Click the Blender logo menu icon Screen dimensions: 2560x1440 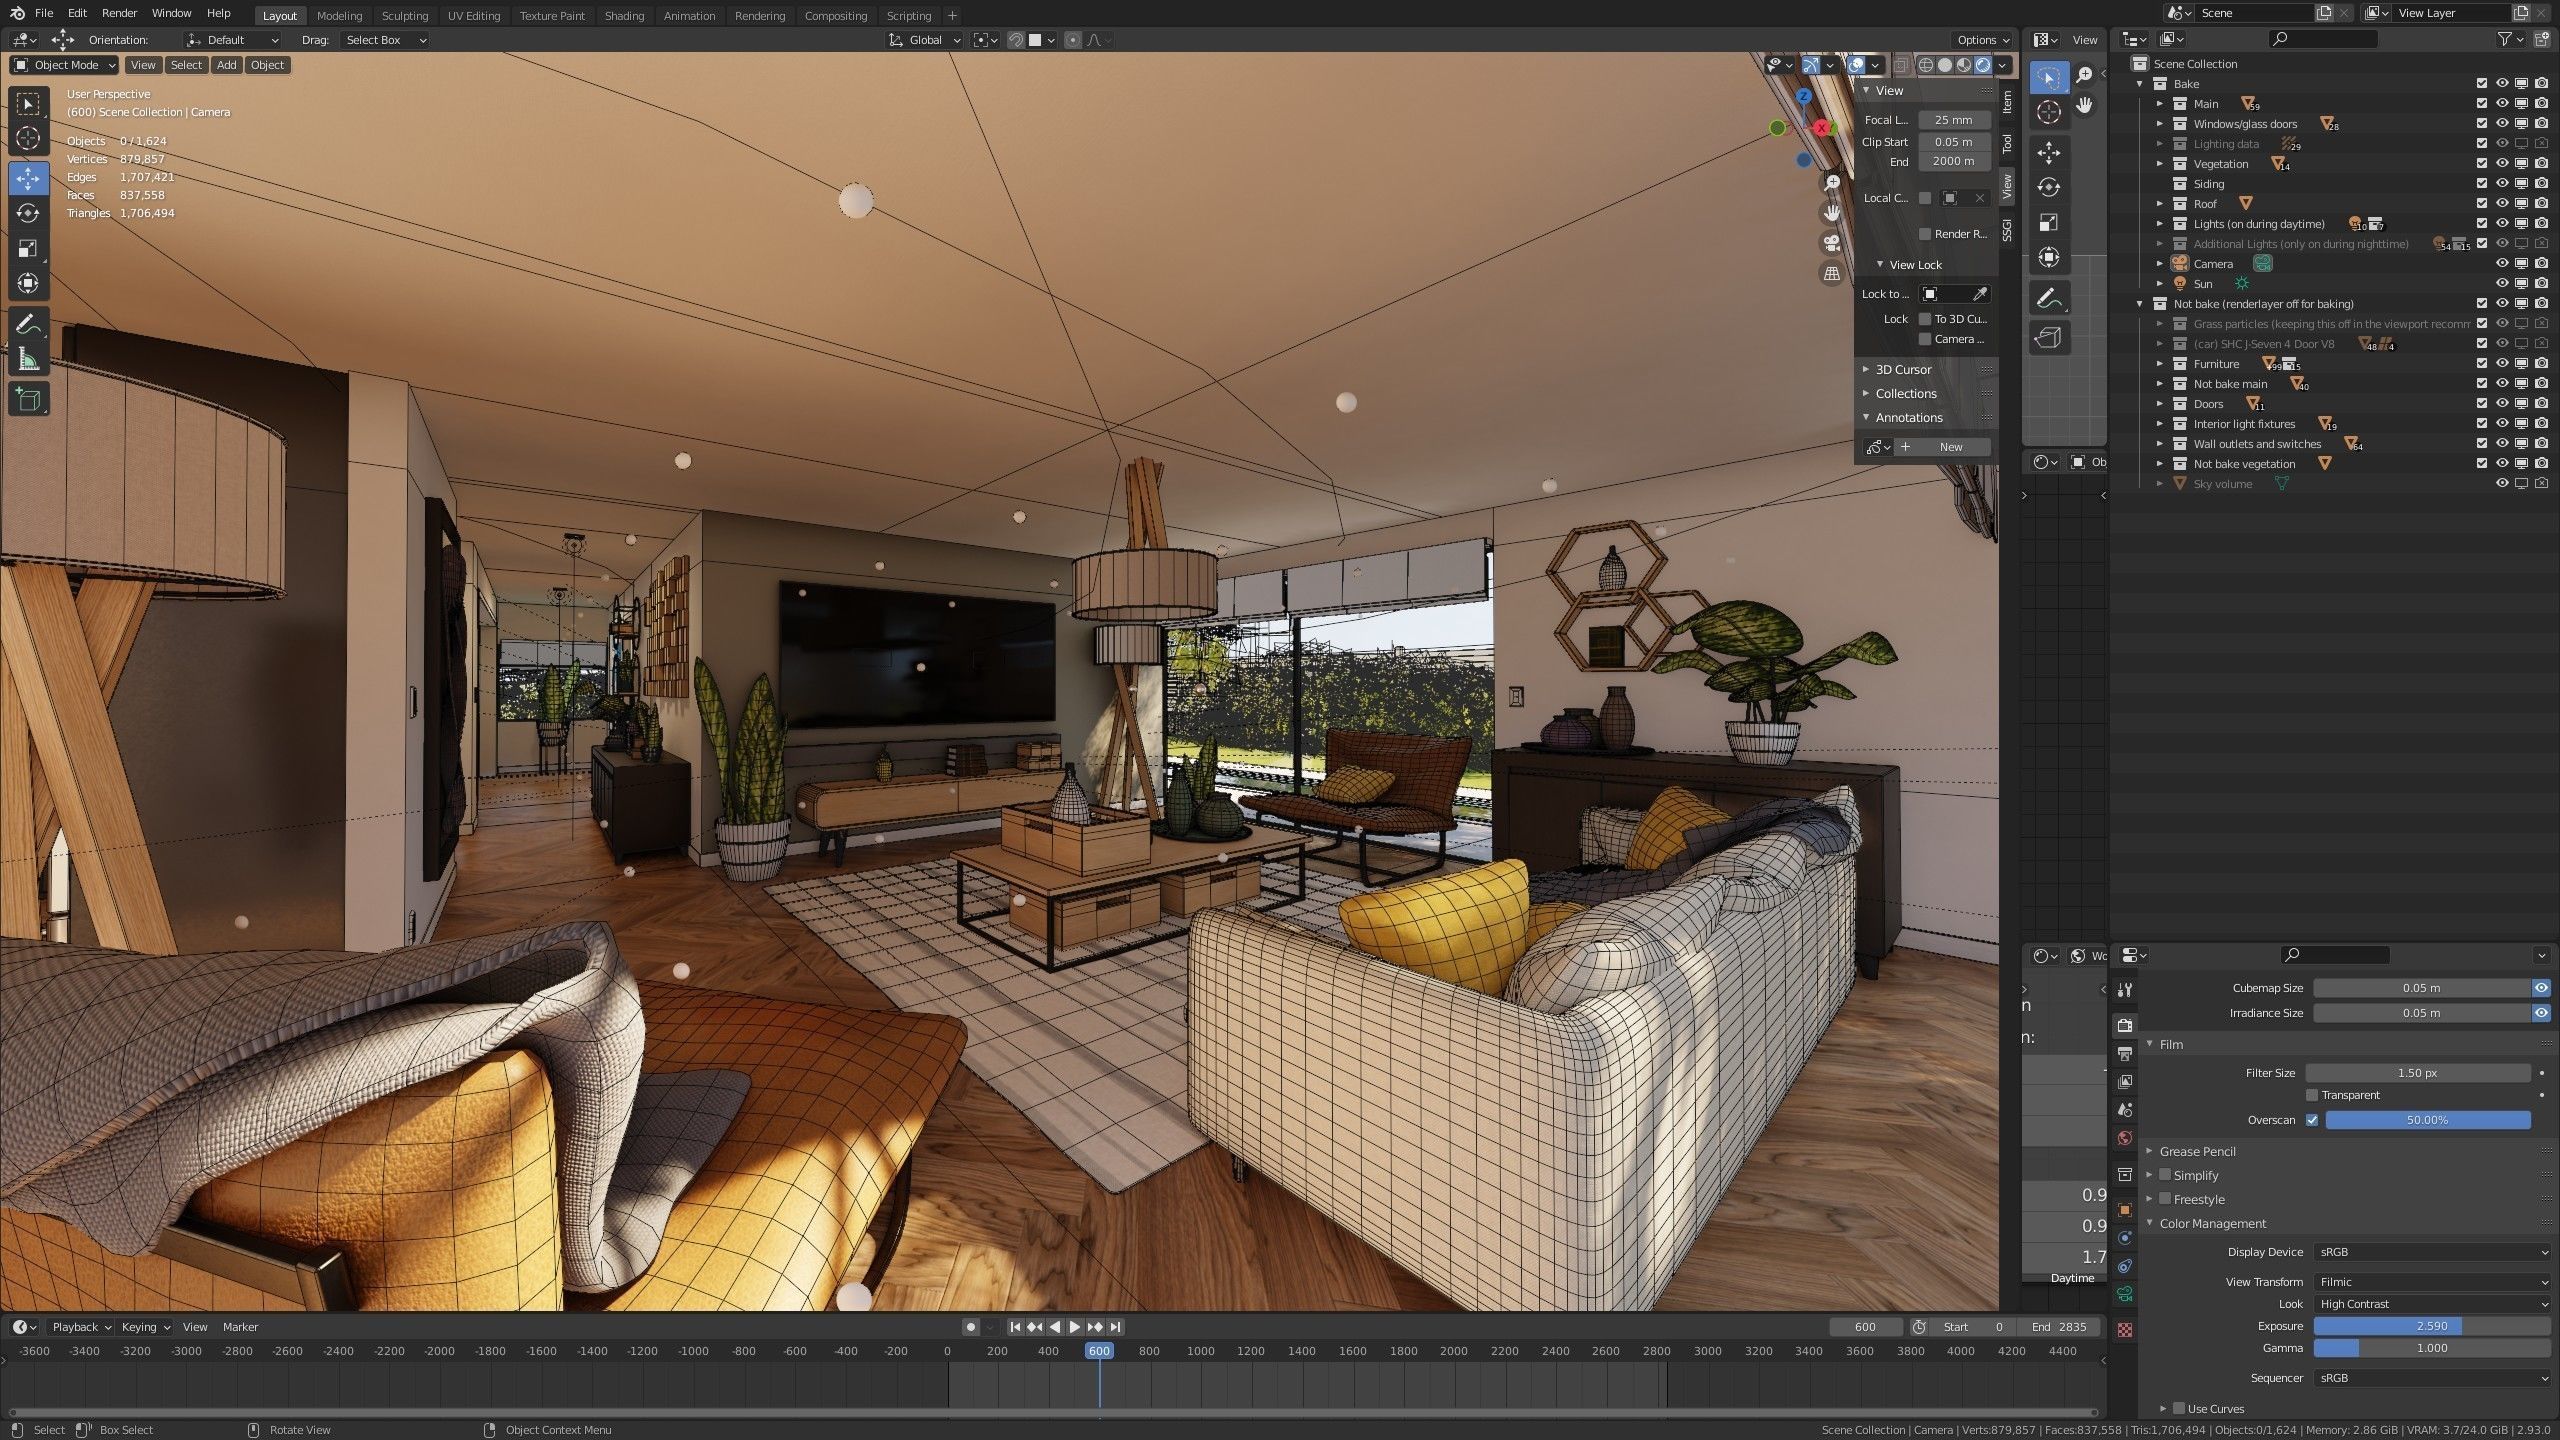coord(17,13)
